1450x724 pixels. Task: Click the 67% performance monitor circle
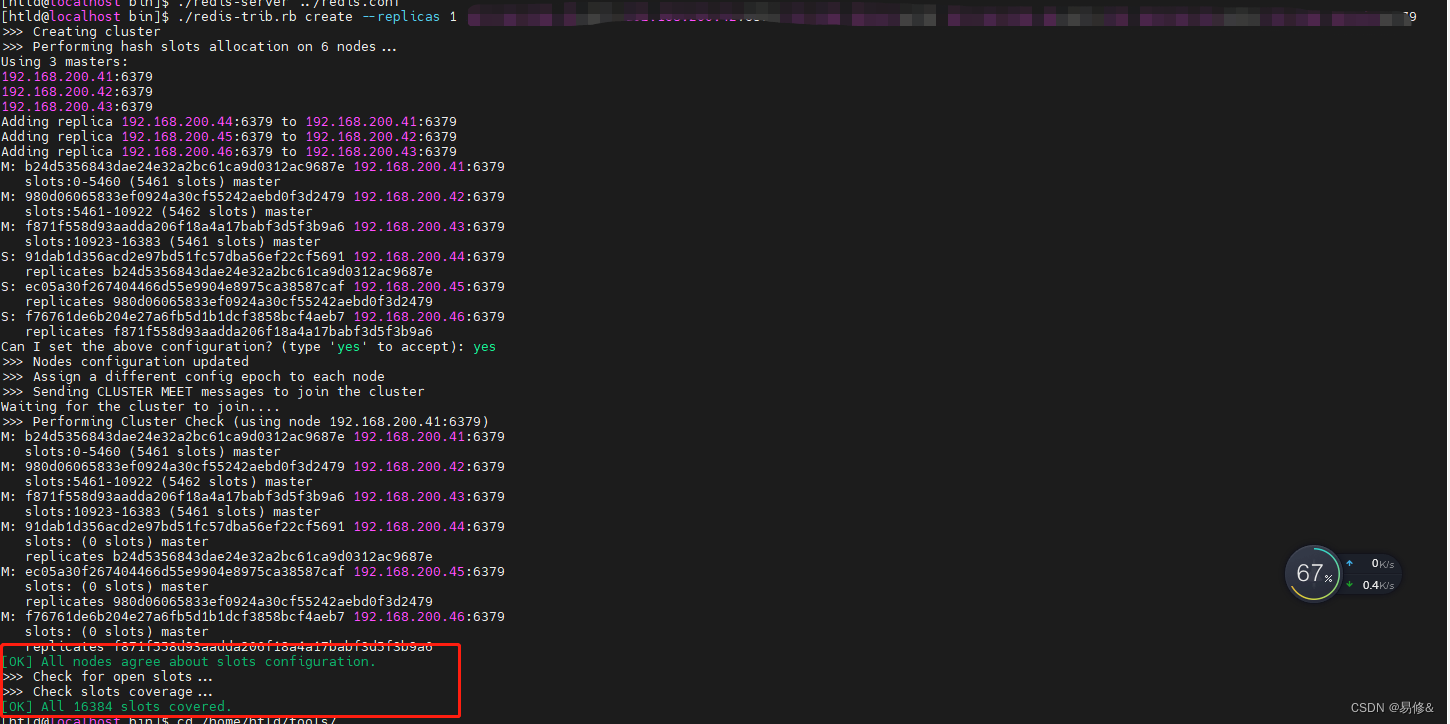[1312, 574]
